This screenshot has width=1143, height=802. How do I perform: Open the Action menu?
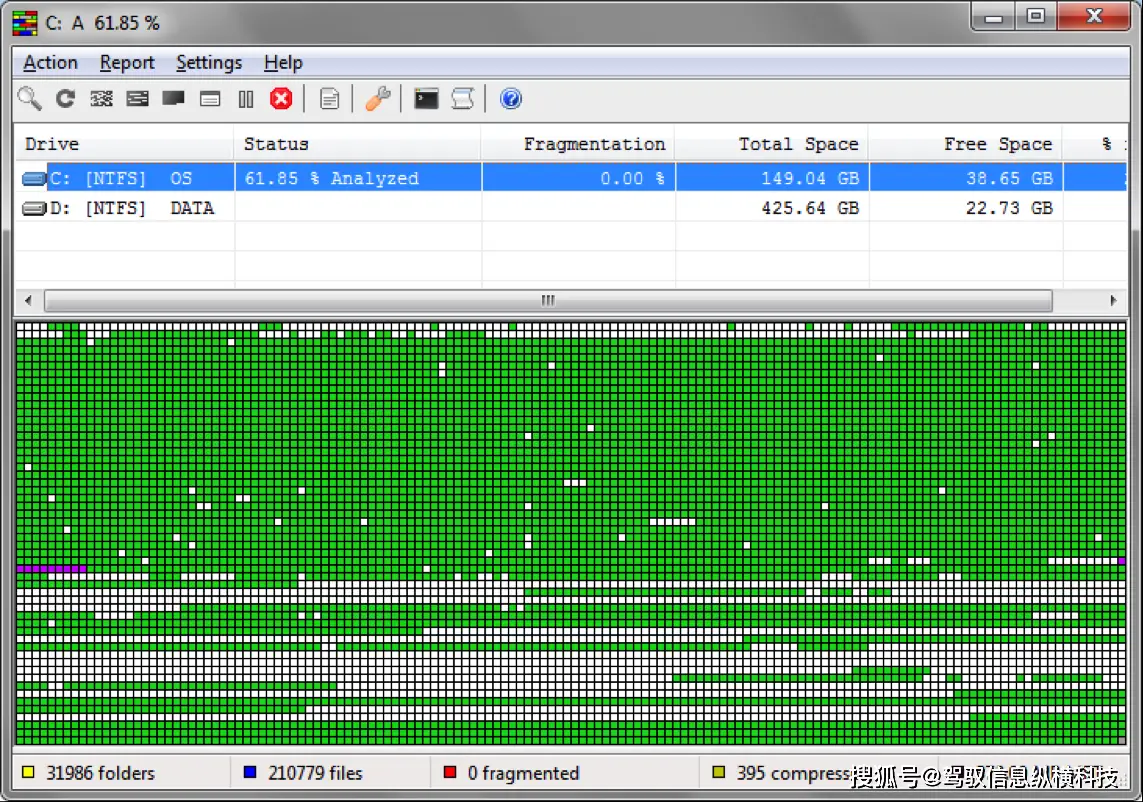point(50,63)
